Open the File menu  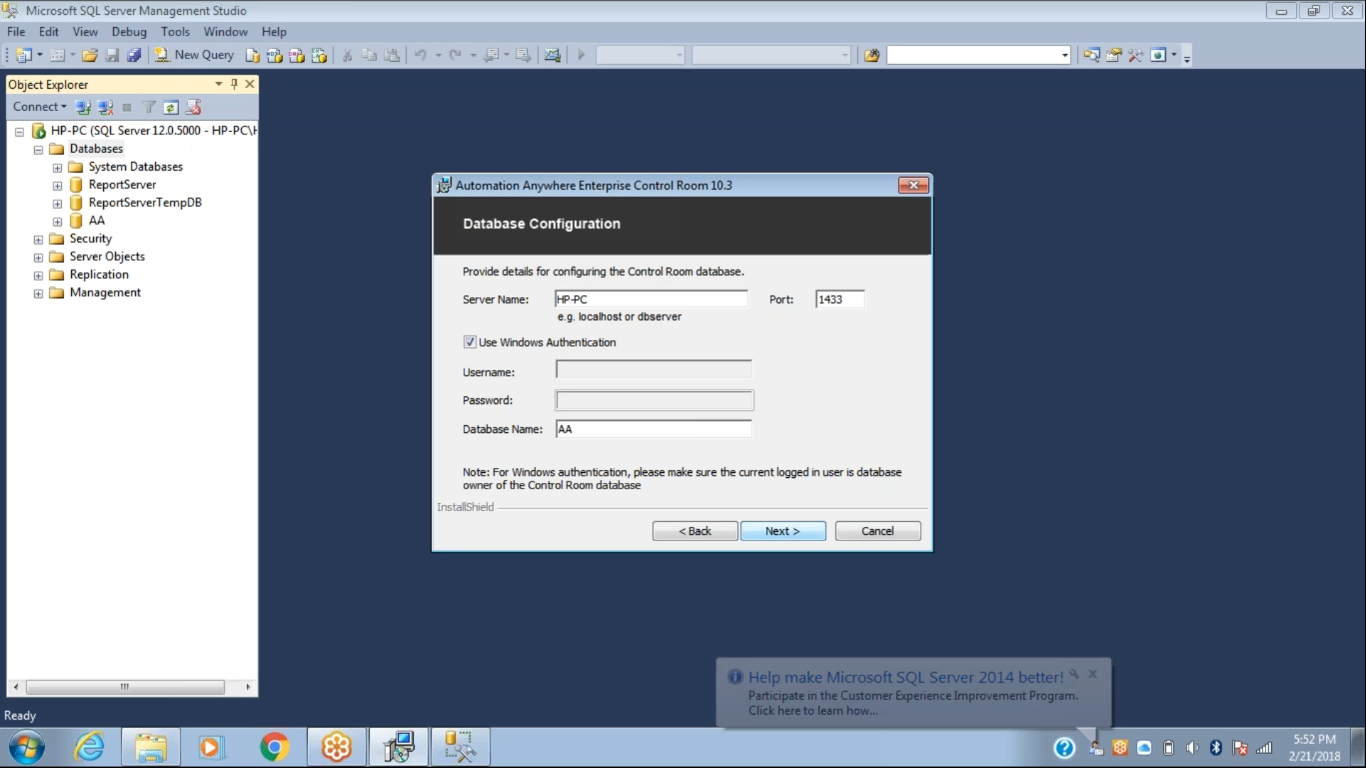click(x=16, y=32)
